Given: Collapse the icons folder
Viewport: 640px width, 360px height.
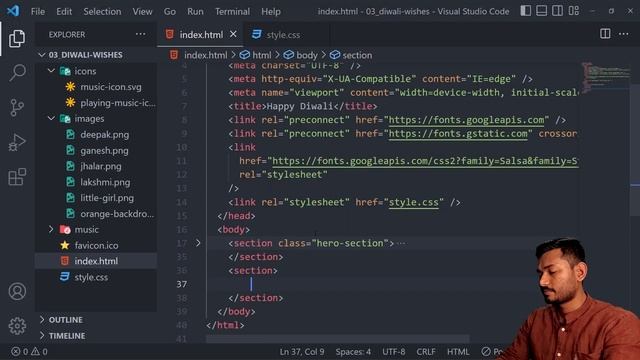Looking at the screenshot, I should (x=85, y=71).
